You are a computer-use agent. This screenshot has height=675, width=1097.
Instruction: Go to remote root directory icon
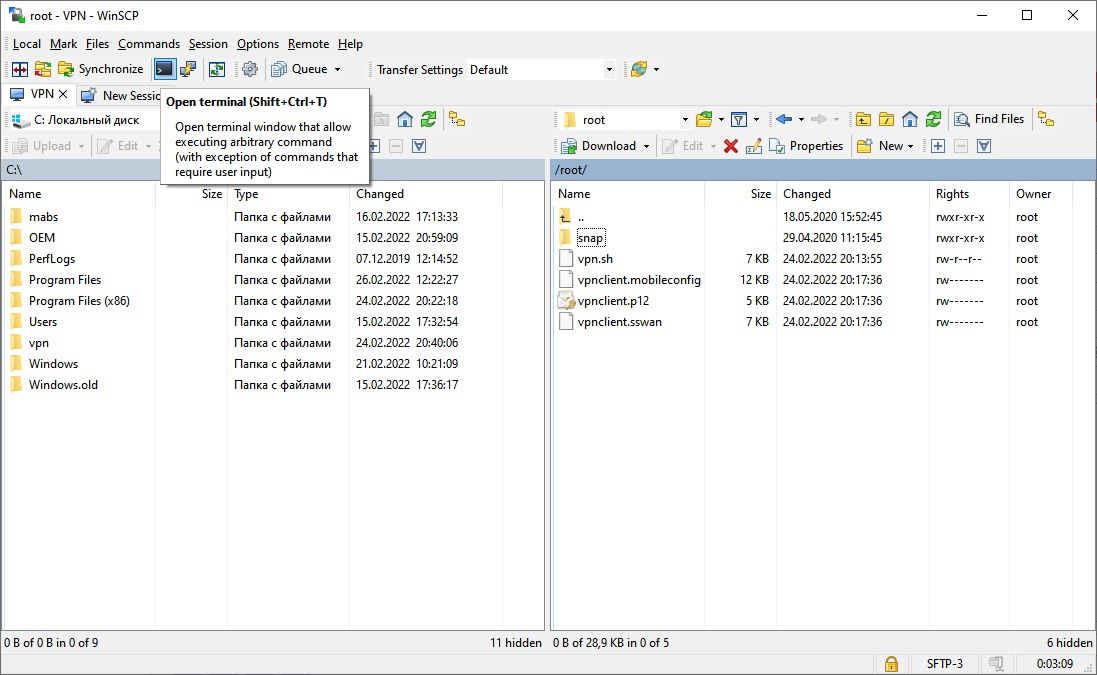(886, 120)
